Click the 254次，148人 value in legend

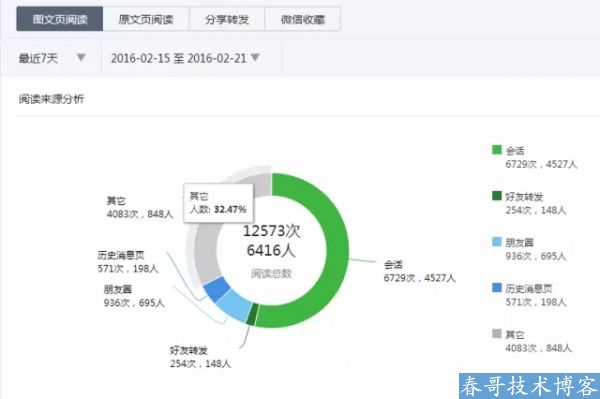click(x=536, y=210)
